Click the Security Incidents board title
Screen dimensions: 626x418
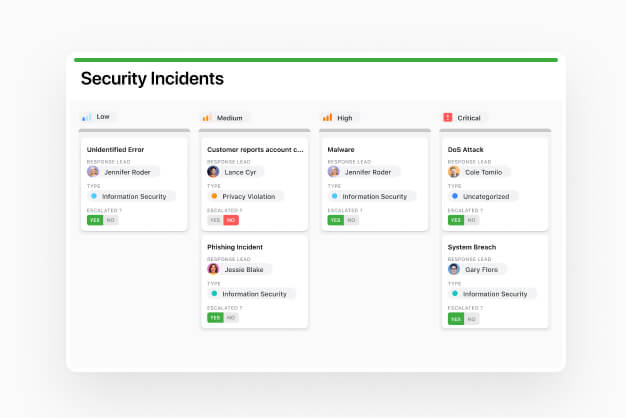click(152, 79)
